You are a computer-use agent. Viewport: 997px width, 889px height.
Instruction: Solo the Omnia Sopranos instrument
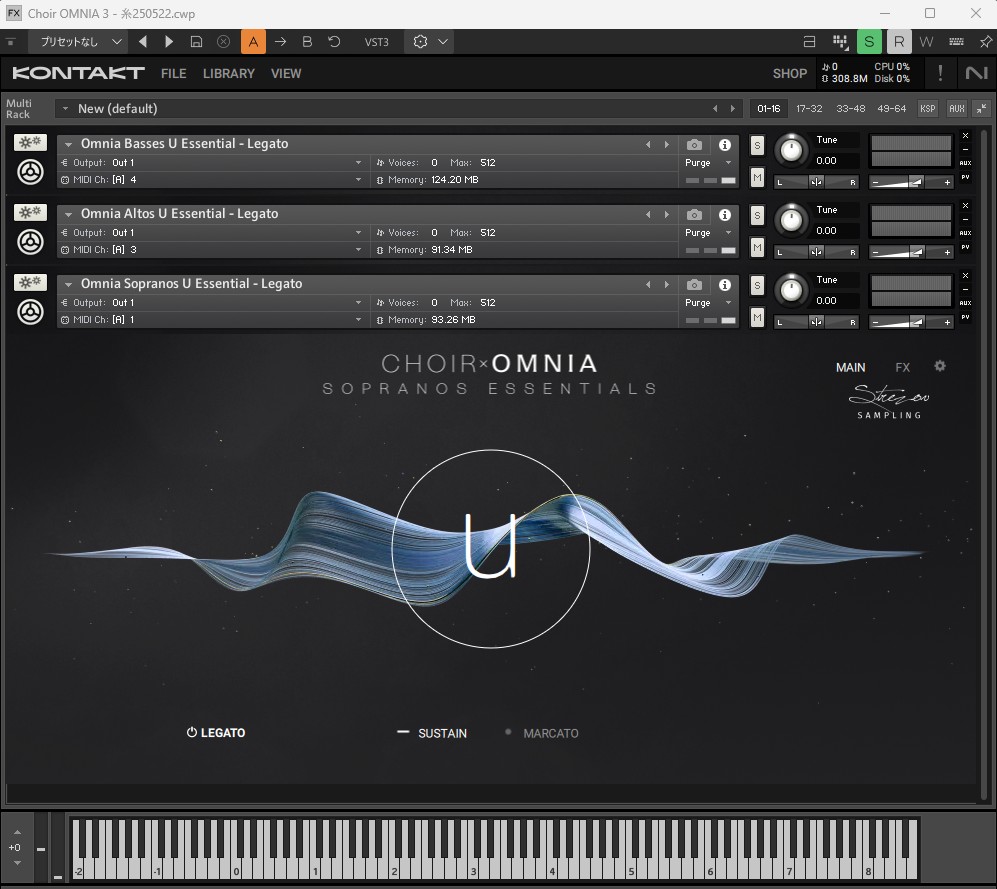[757, 285]
